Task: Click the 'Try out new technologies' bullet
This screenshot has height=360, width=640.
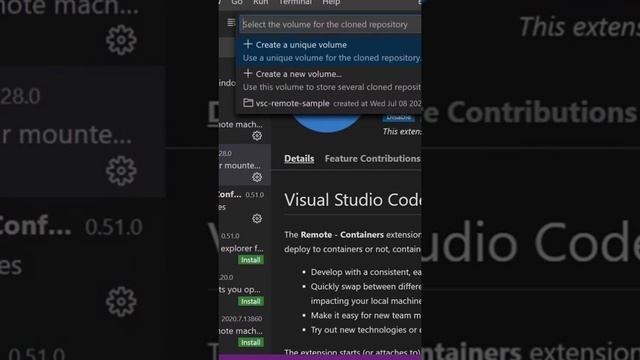Action: point(366,330)
